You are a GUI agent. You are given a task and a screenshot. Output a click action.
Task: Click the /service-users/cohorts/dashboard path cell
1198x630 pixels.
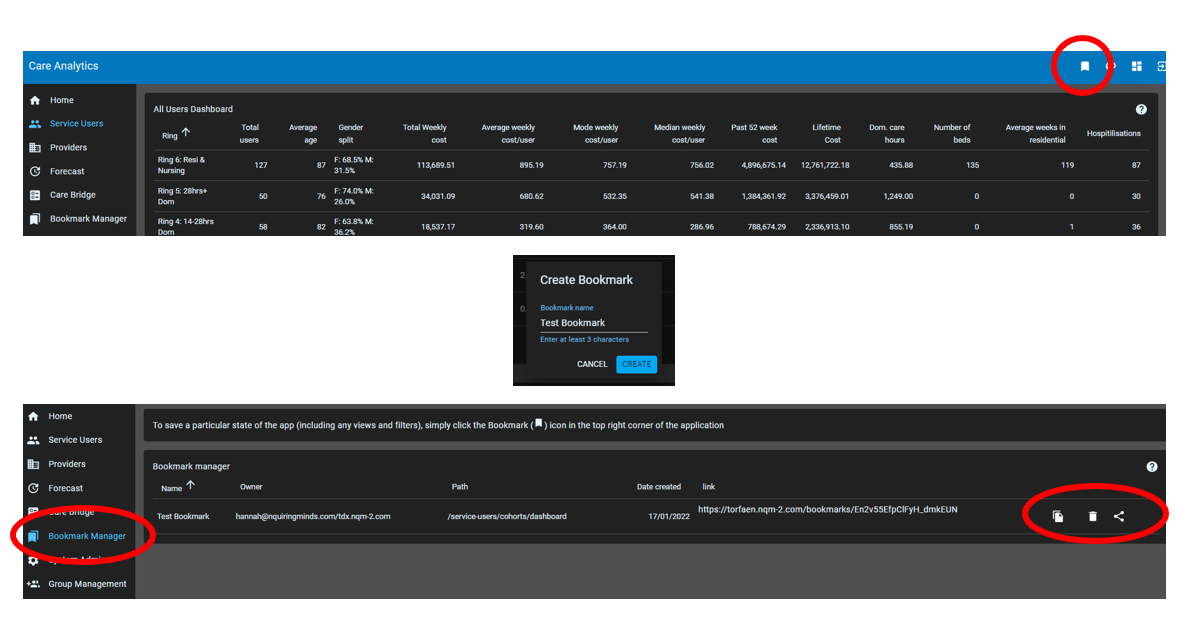point(507,516)
